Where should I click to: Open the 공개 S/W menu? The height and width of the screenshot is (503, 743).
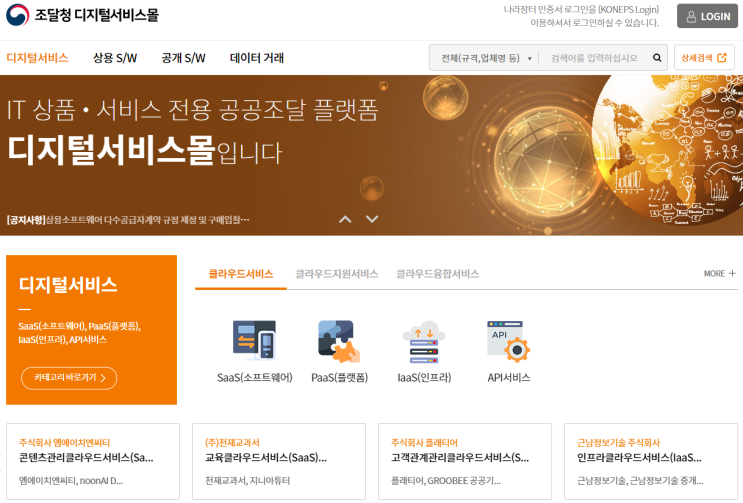(x=183, y=58)
